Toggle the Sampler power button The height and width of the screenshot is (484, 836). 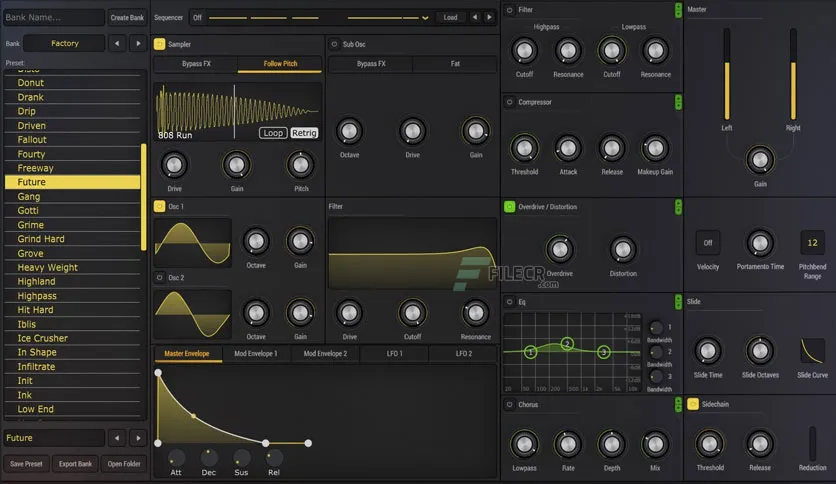[x=159, y=44]
